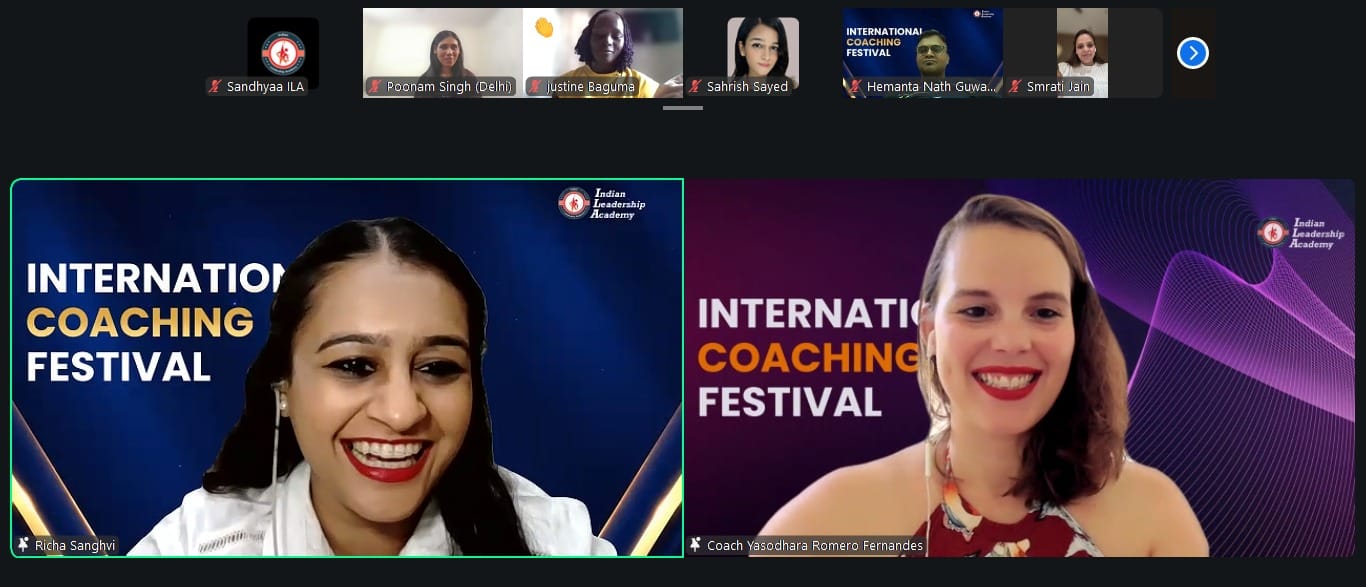The image size is (1366, 587).
Task: Click justine Baguma's muted microphone icon
Action: click(x=535, y=87)
